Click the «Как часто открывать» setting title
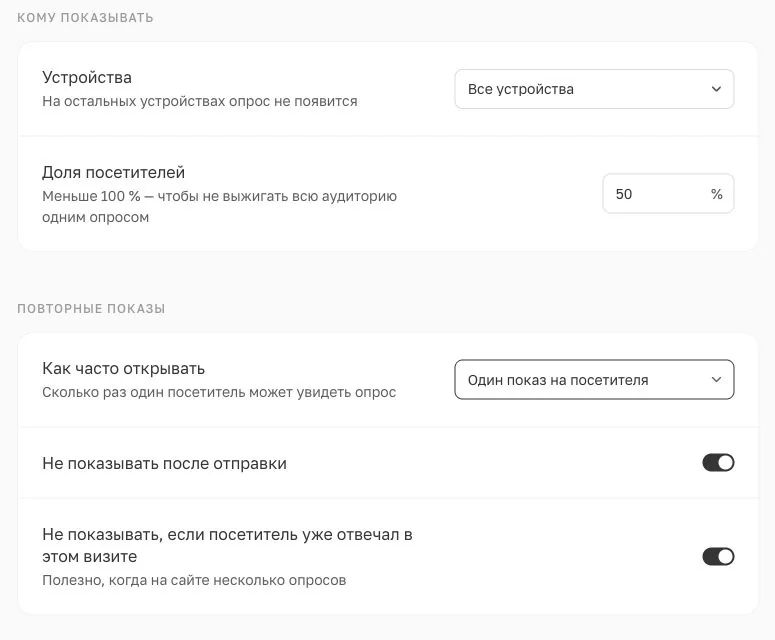 (124, 369)
